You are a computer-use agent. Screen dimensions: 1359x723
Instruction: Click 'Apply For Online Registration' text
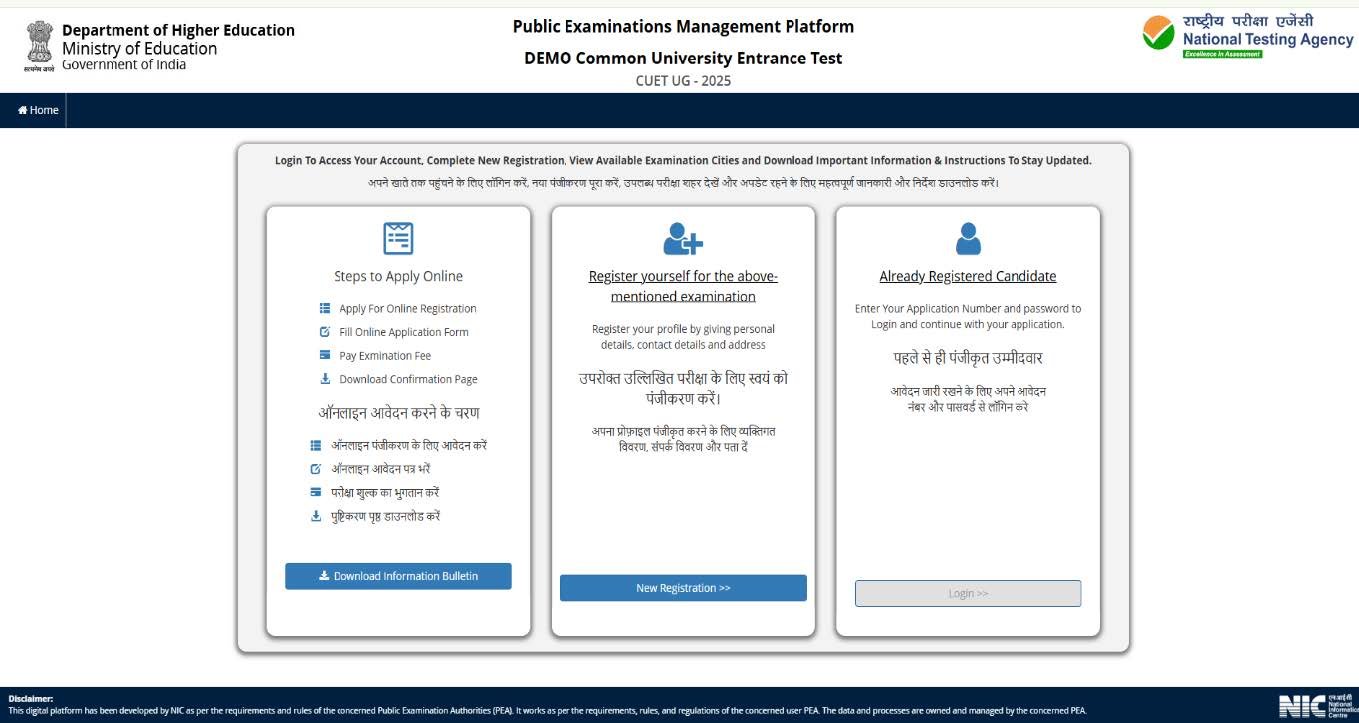point(408,308)
